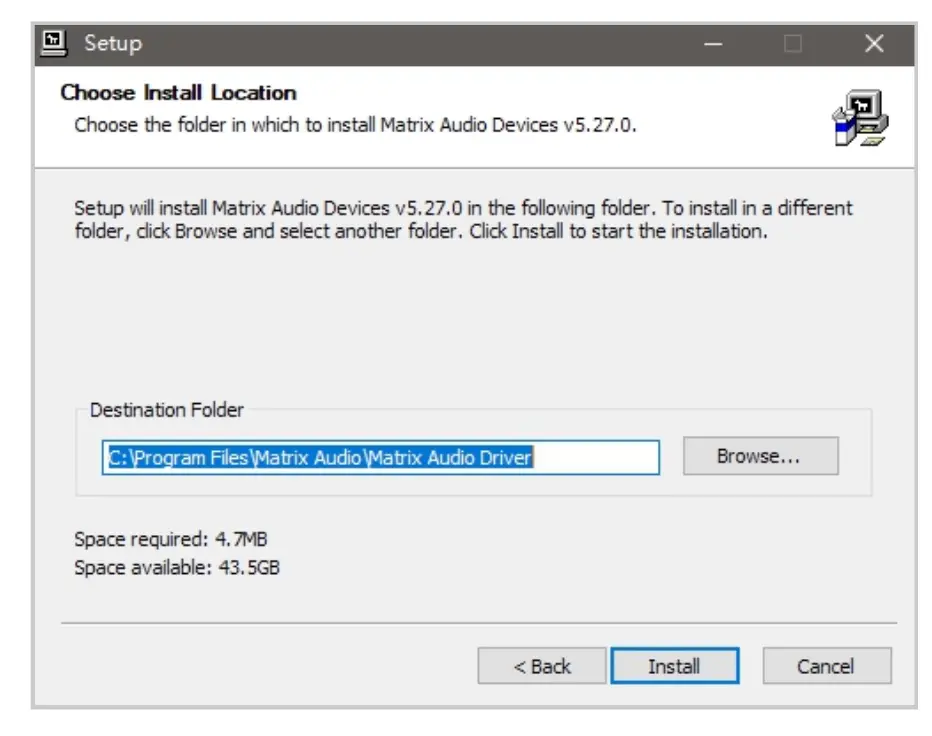Click the "Destination Folder" group label
Image resolution: width=932 pixels, height=736 pixels.
coord(167,410)
